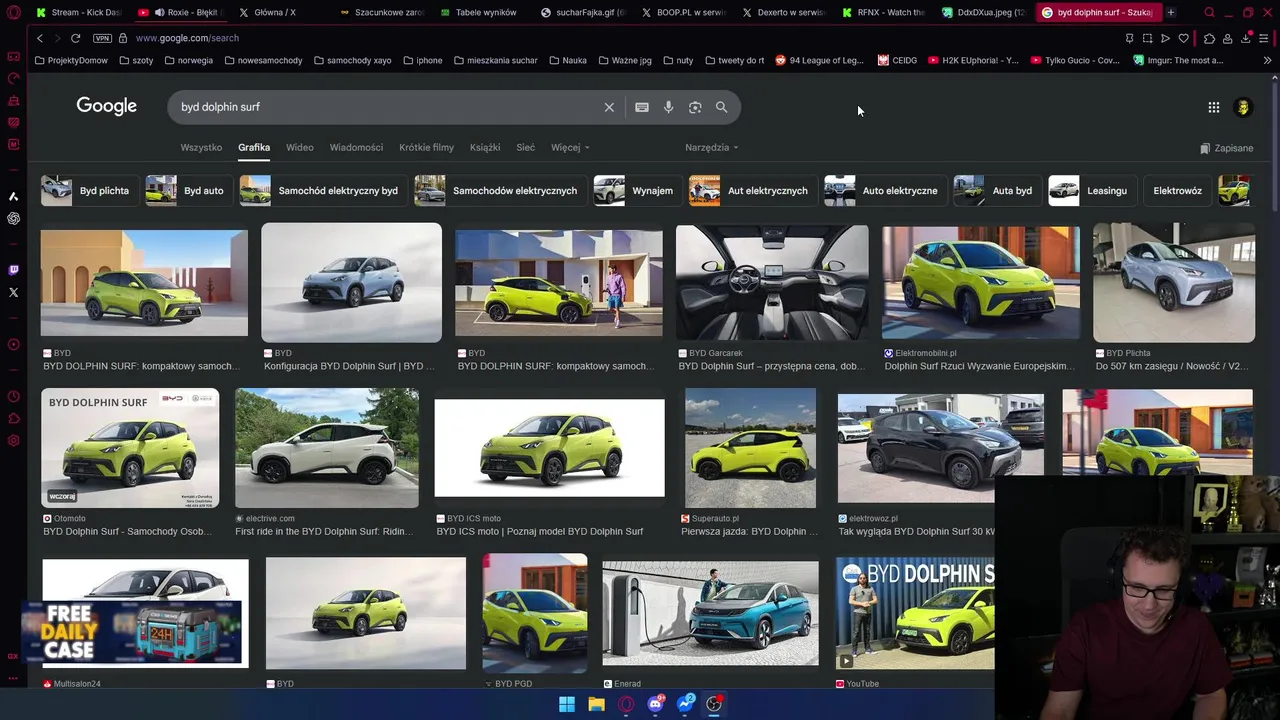The image size is (1280, 720).
Task: Open tab search magnifier in title bar
Action: point(1209,12)
